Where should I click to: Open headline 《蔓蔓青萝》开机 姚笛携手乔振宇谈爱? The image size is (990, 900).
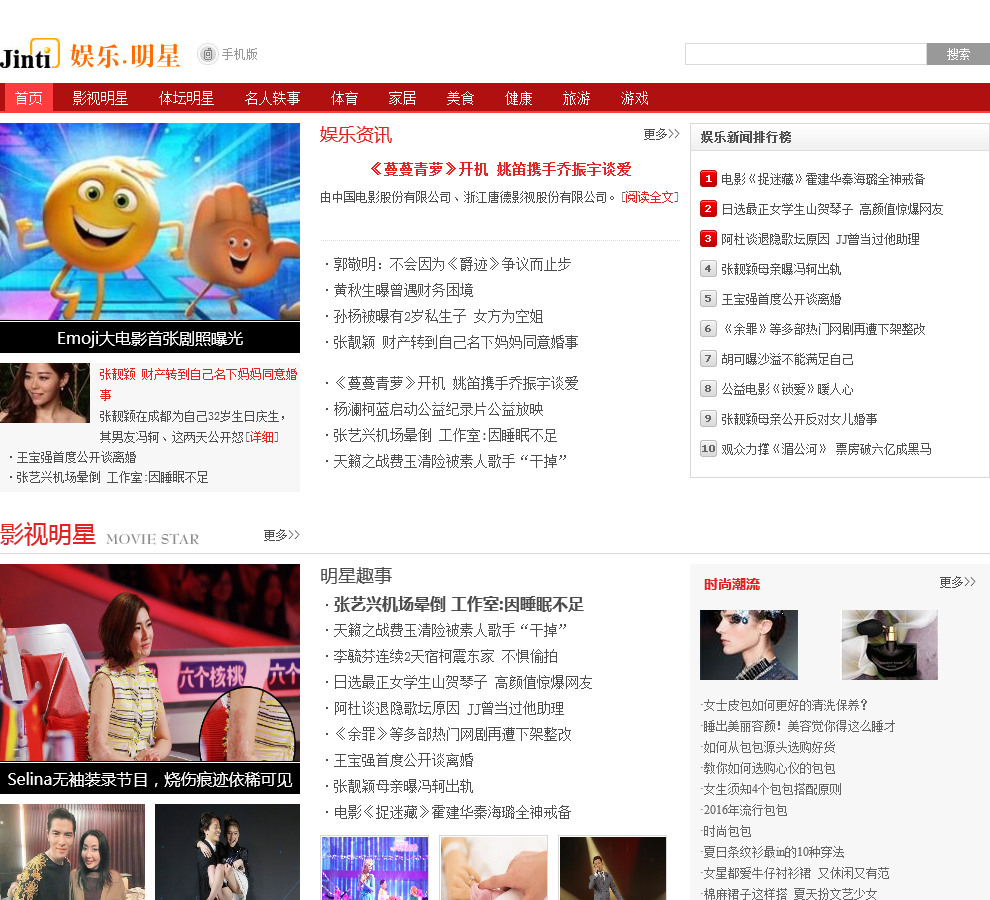500,169
